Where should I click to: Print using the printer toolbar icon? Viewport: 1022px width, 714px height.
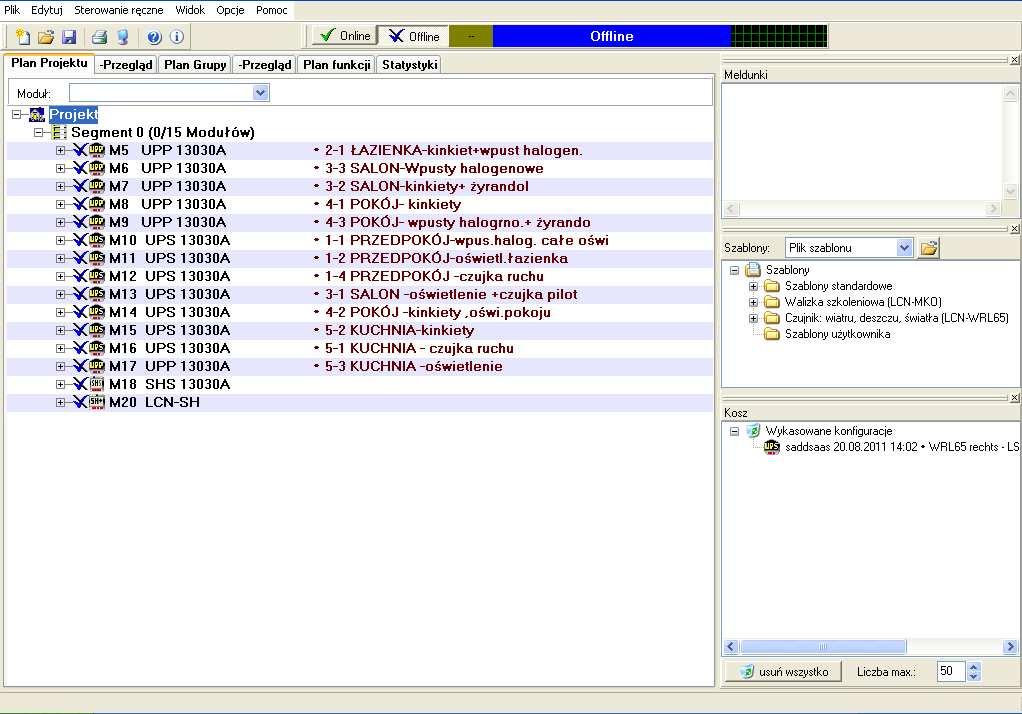[99, 37]
